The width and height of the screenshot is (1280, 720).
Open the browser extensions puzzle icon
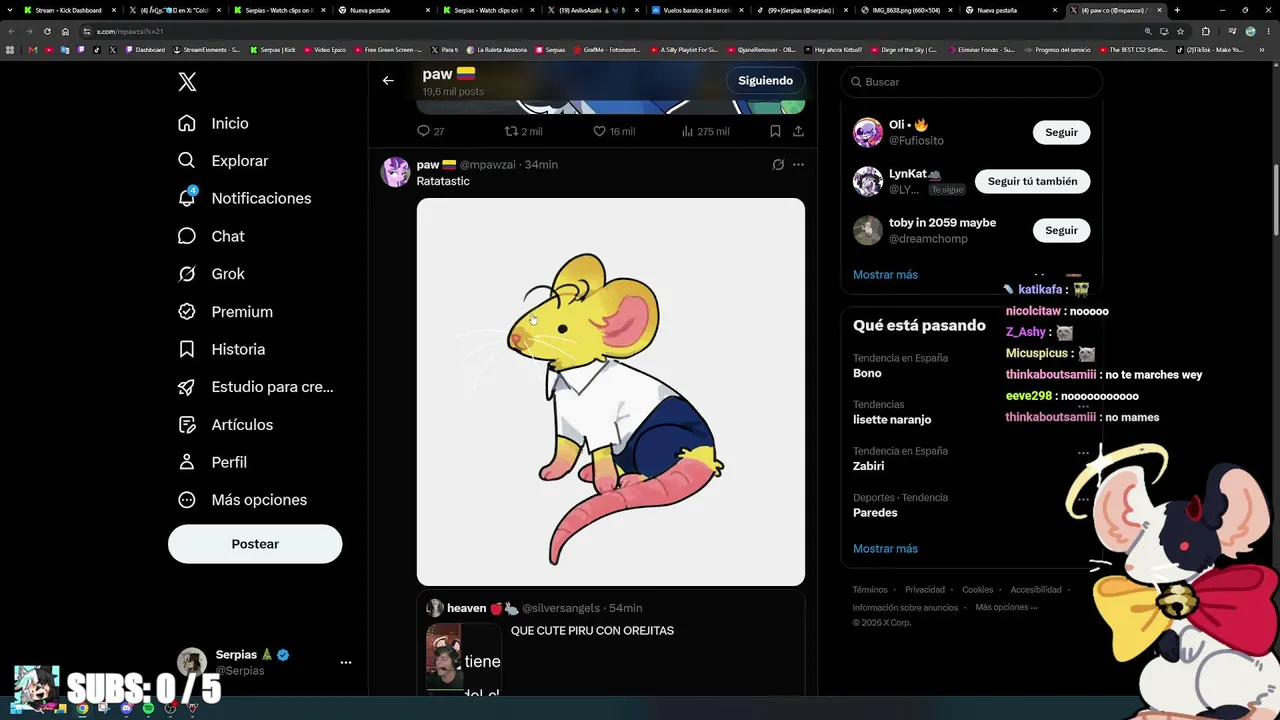pos(1205,31)
